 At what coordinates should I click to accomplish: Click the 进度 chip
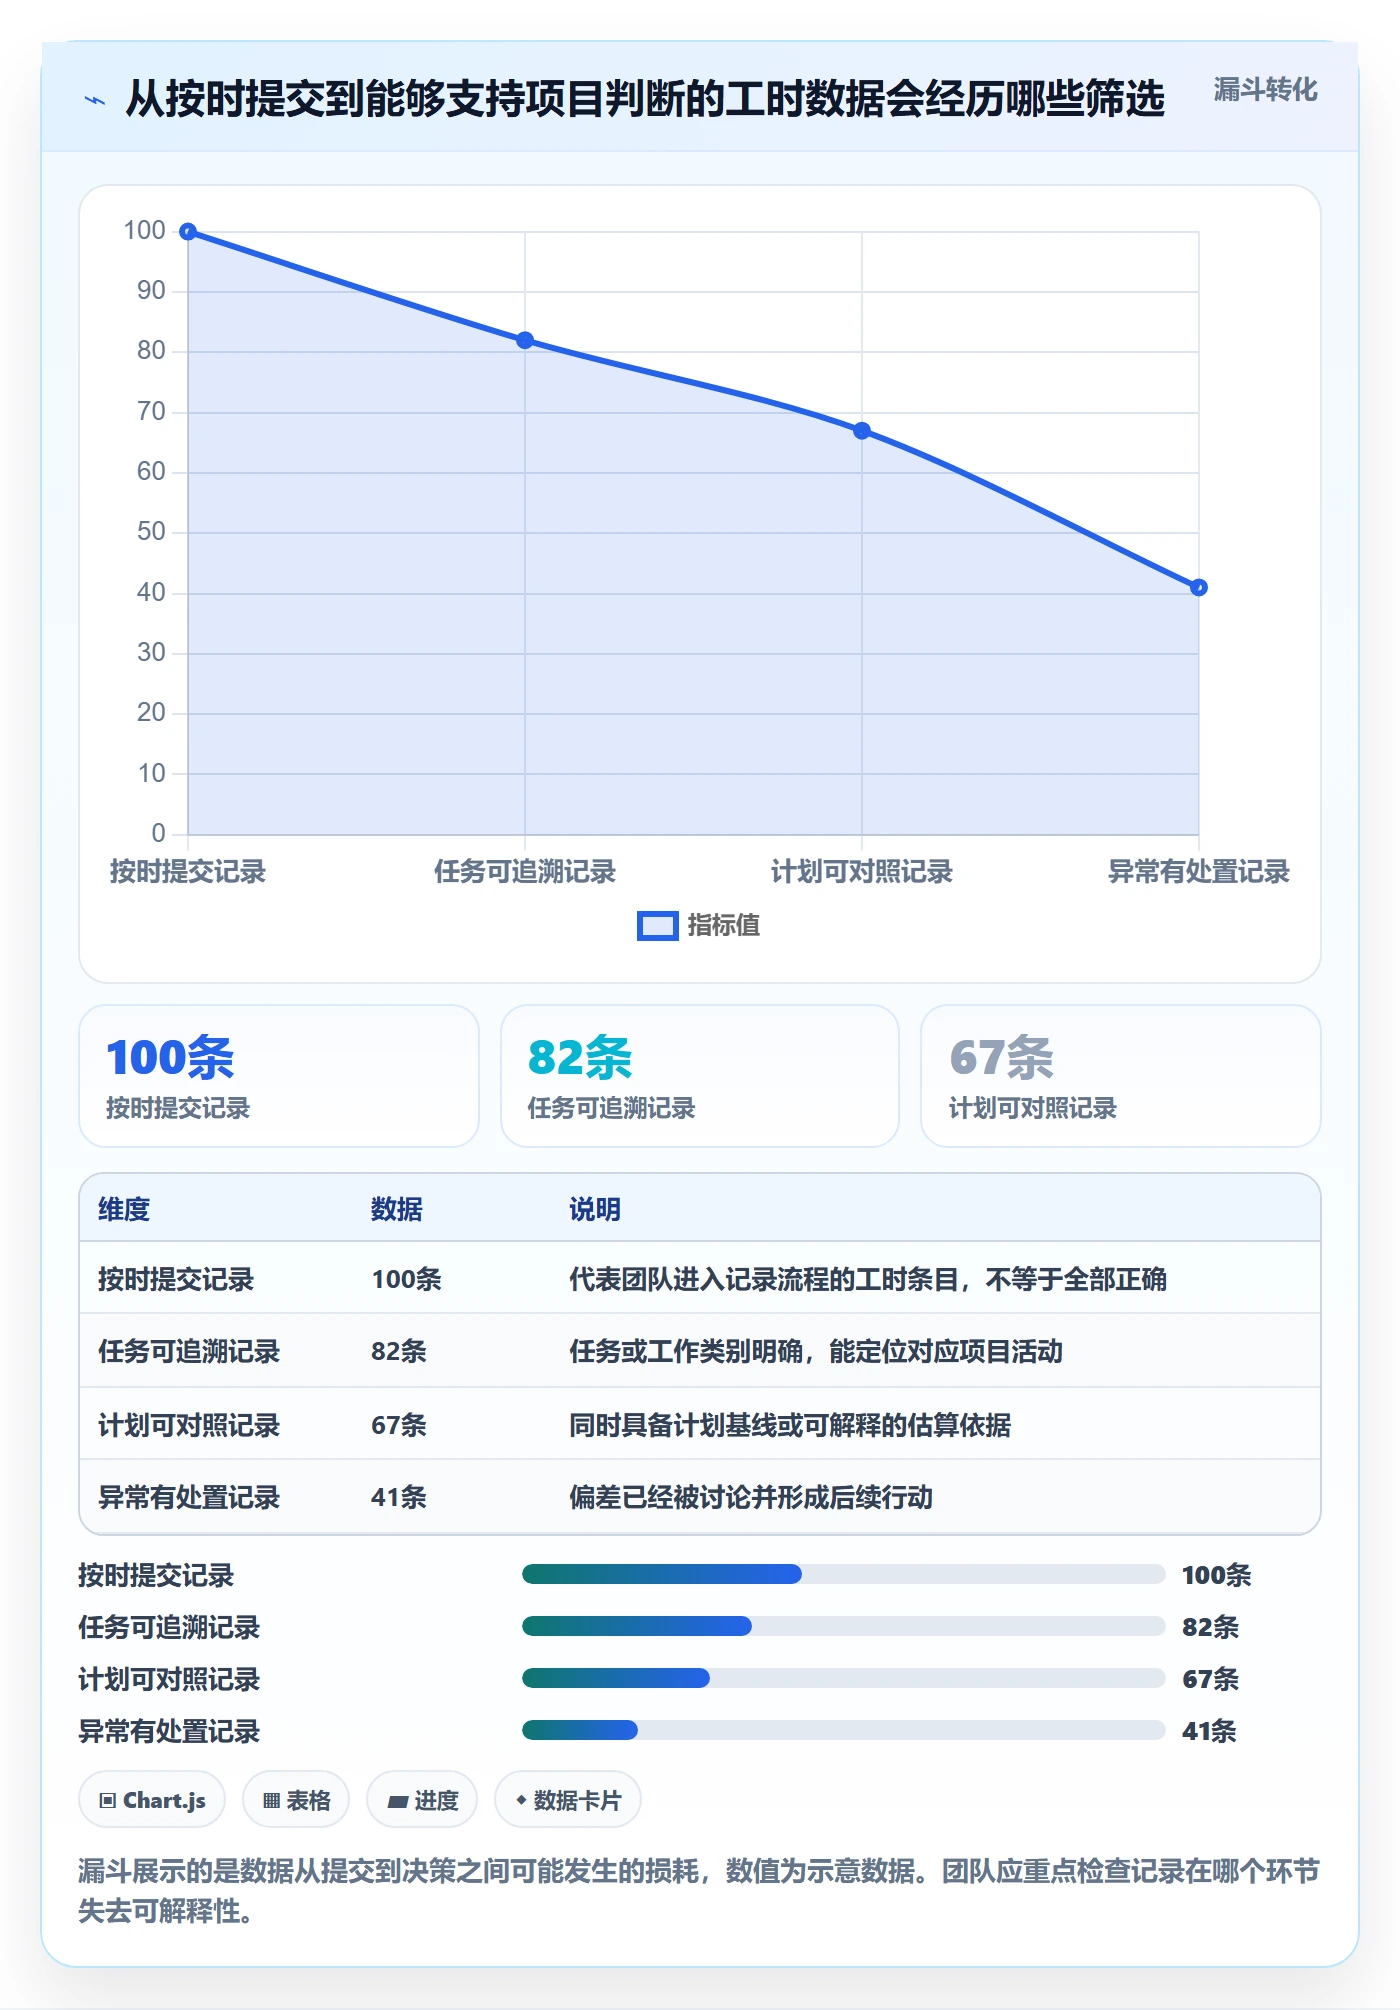422,1801
